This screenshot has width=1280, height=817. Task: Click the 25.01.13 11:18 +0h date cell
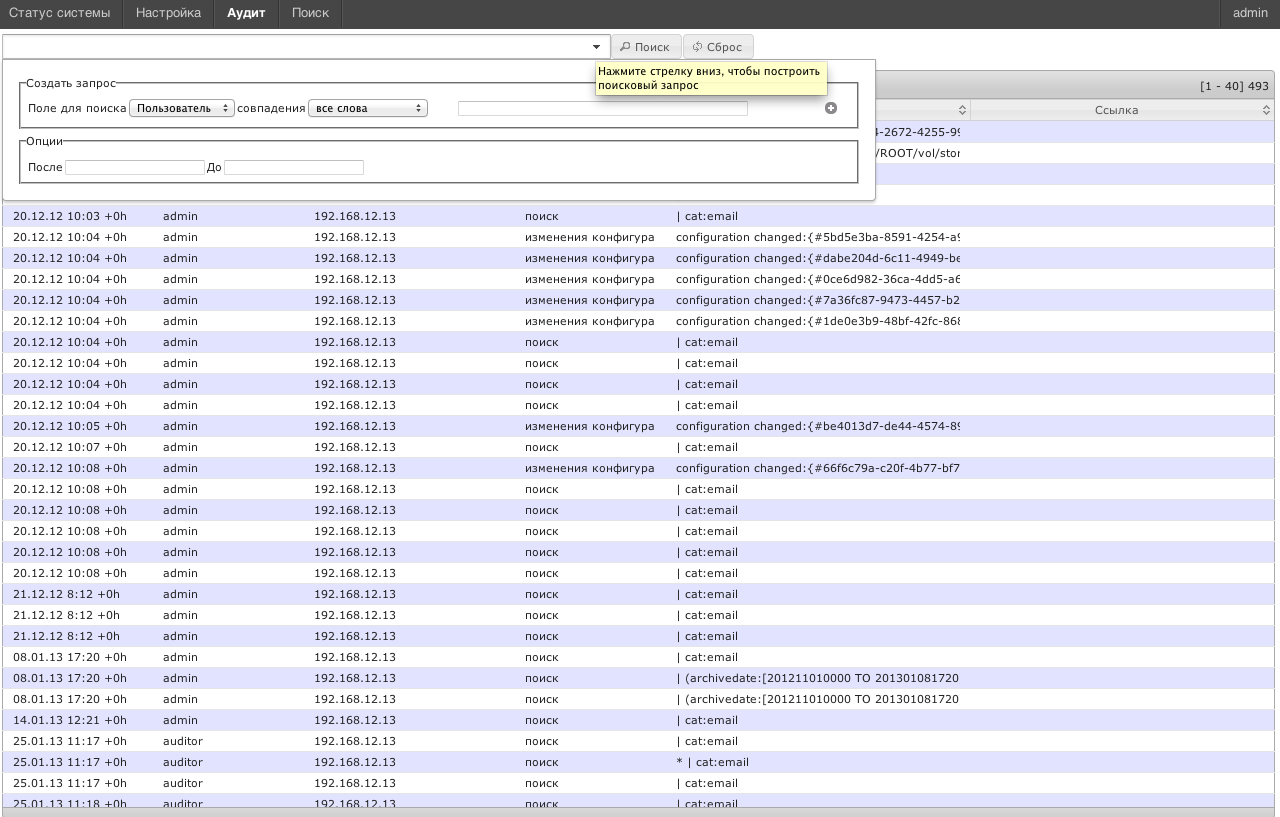[x=70, y=803]
